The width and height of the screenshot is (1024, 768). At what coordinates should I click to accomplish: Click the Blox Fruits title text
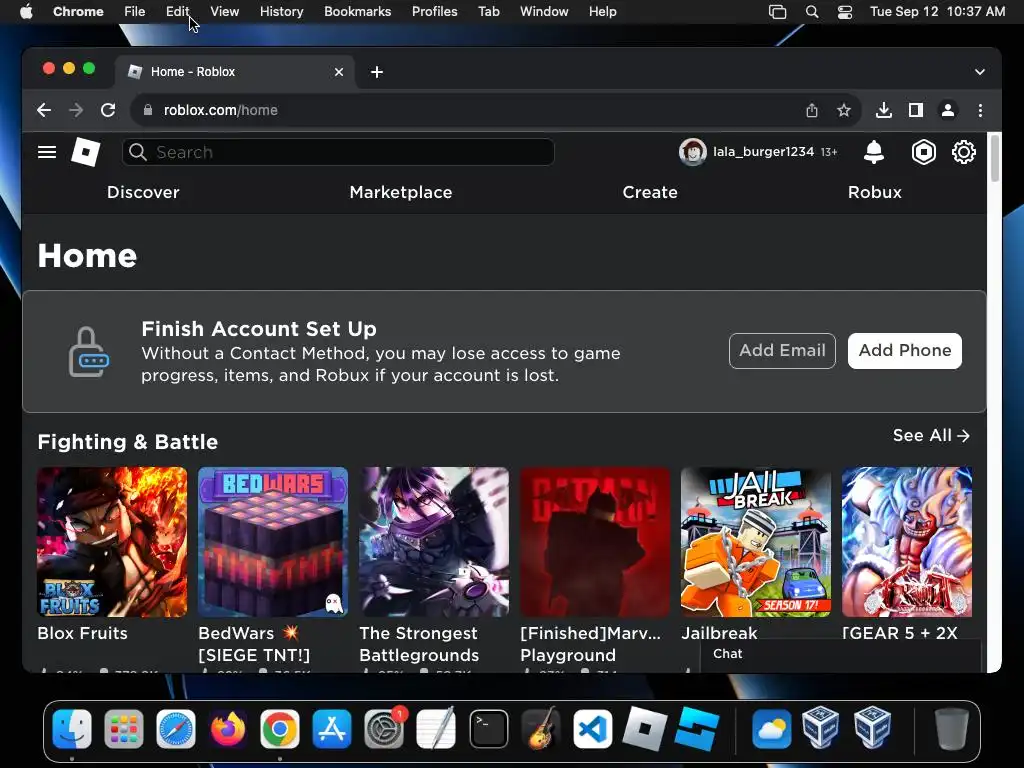click(x=82, y=633)
